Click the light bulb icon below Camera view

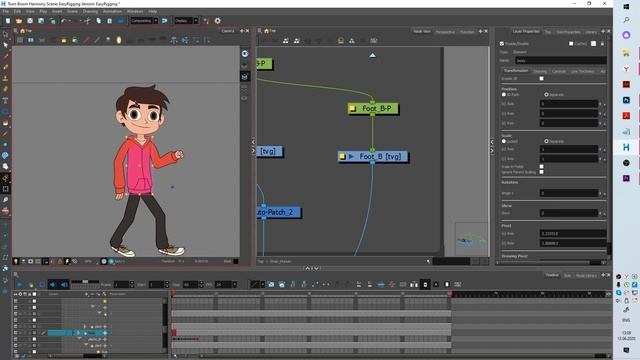point(16,261)
